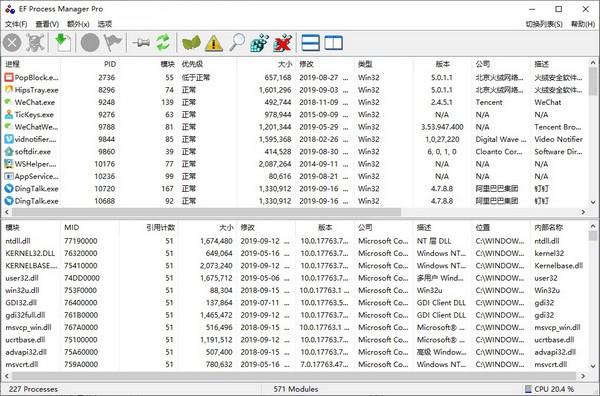Click the pushpin always-on-top icon
Image resolution: width=600 pixels, height=396 pixels.
coord(141,42)
